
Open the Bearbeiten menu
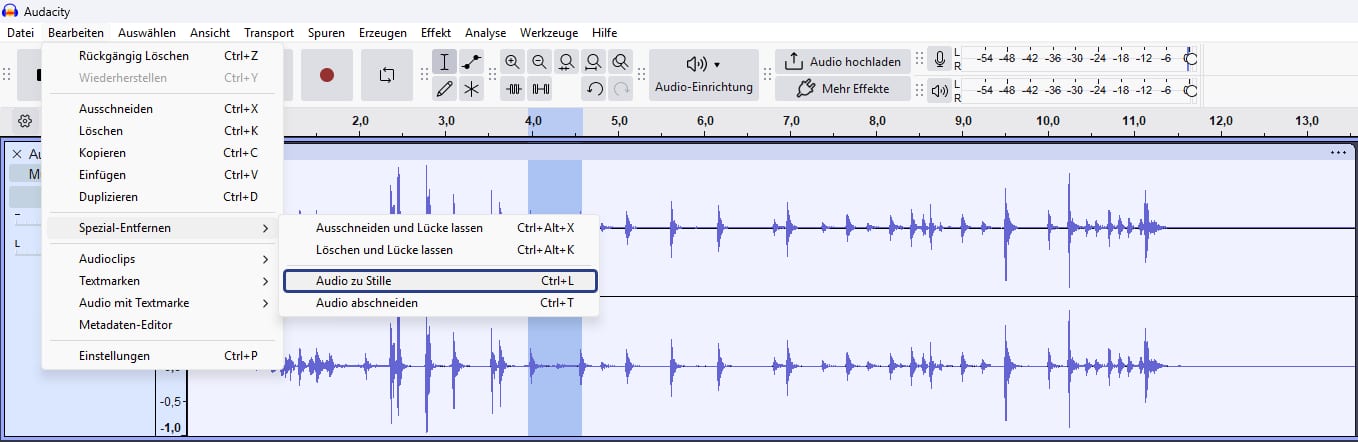pos(76,33)
